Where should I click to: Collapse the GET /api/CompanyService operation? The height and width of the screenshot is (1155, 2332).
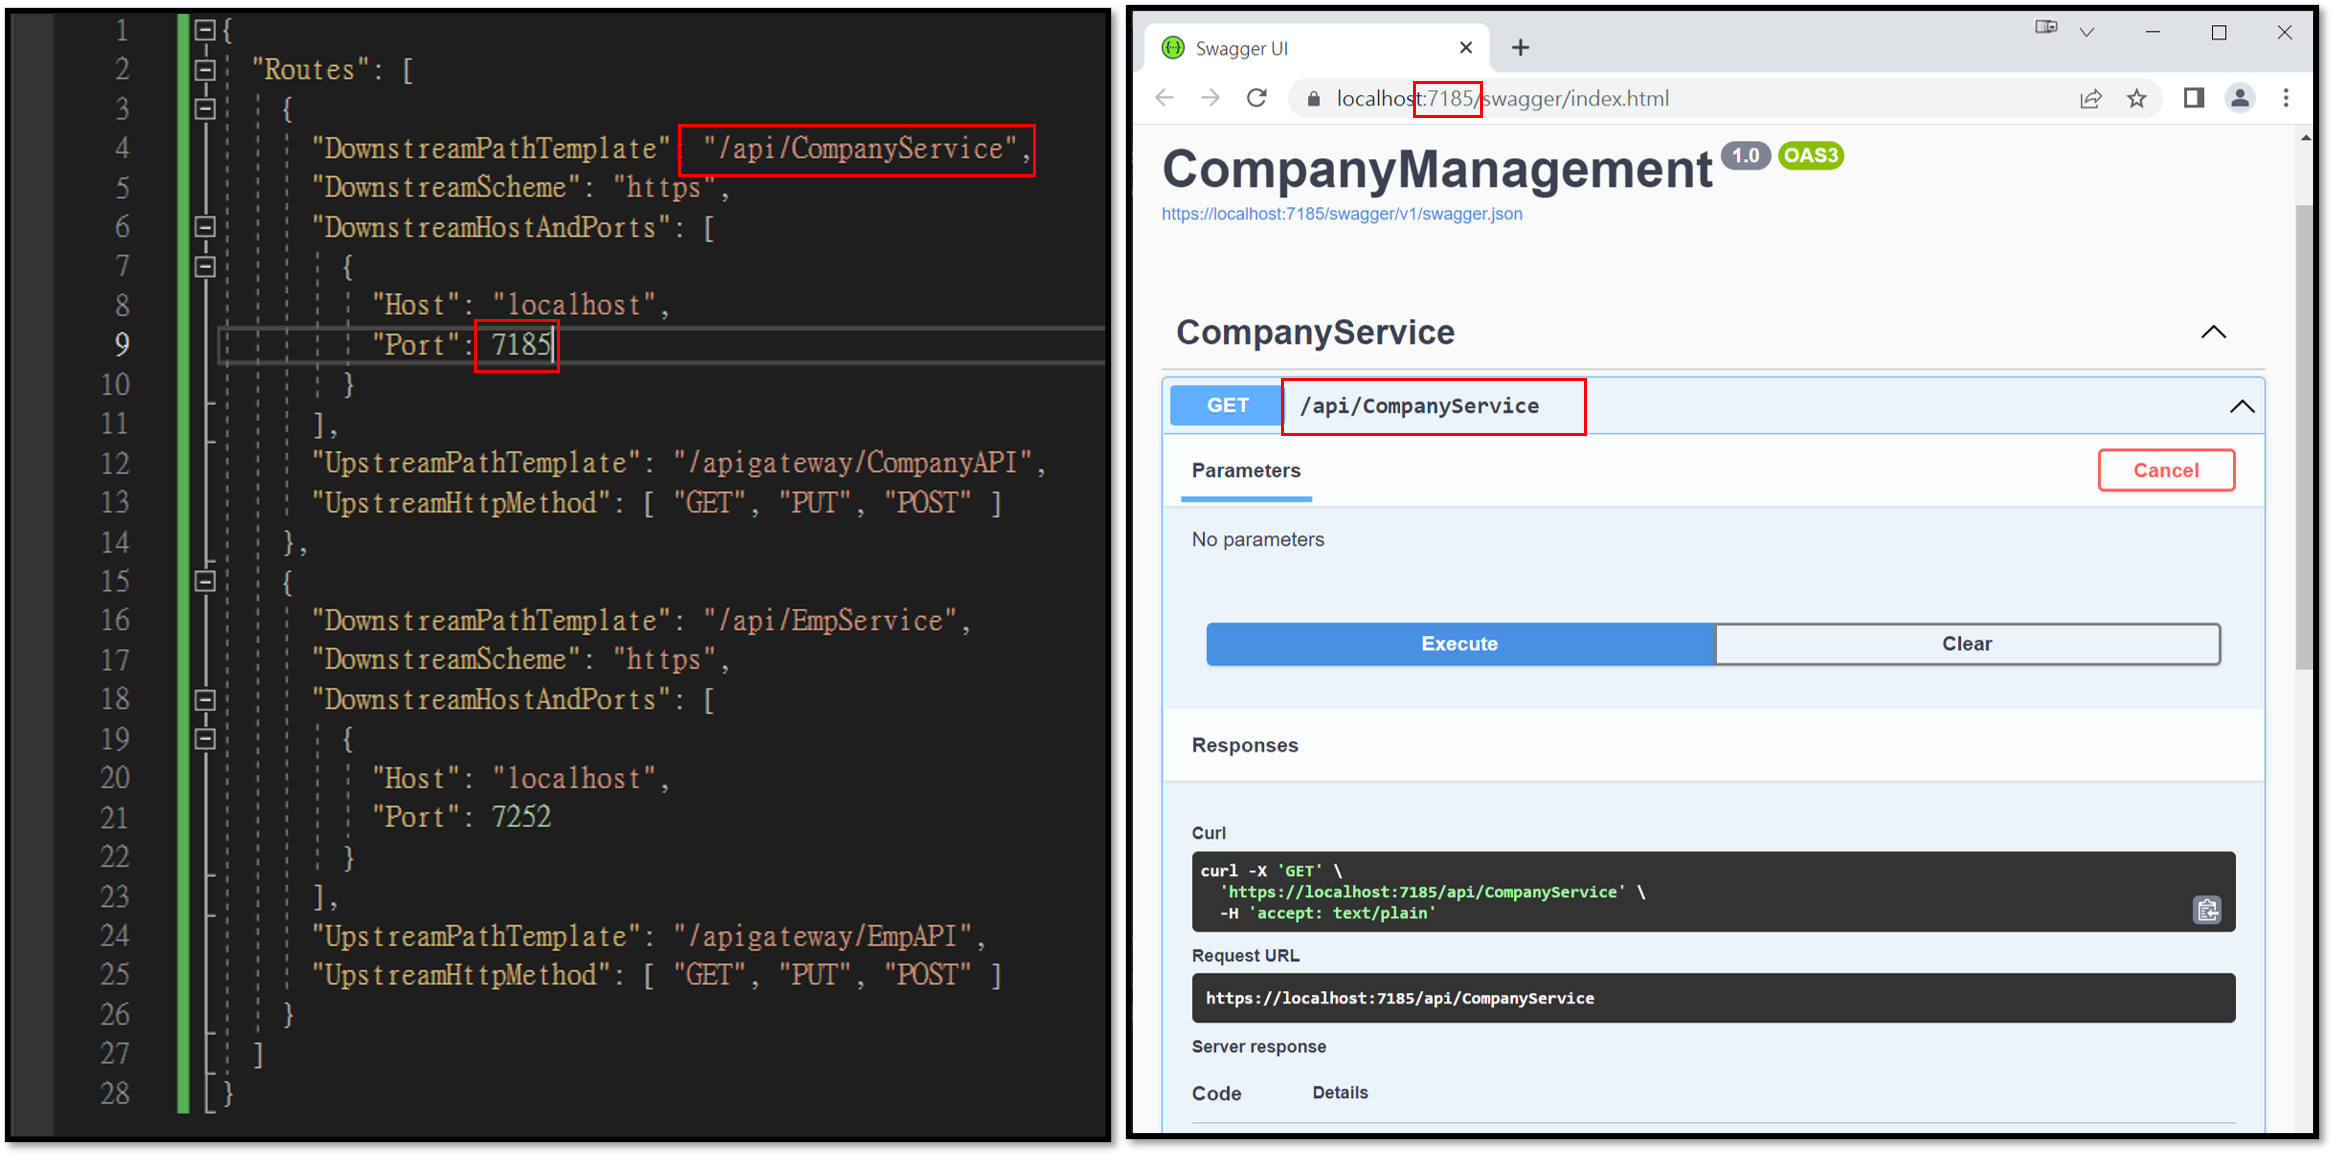pyautogui.click(x=2242, y=406)
